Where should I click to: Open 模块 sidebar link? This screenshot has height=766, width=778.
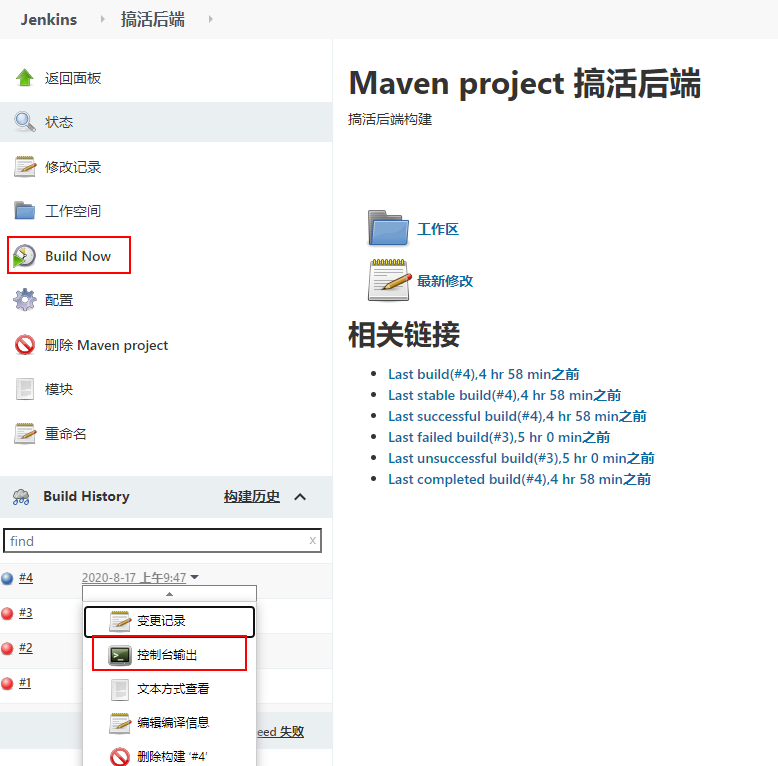click(59, 389)
